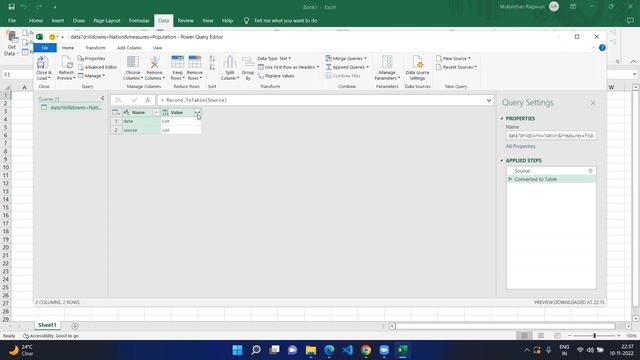Collapse the APPLIED STEPS section
The image size is (640, 360).
click(x=502, y=160)
